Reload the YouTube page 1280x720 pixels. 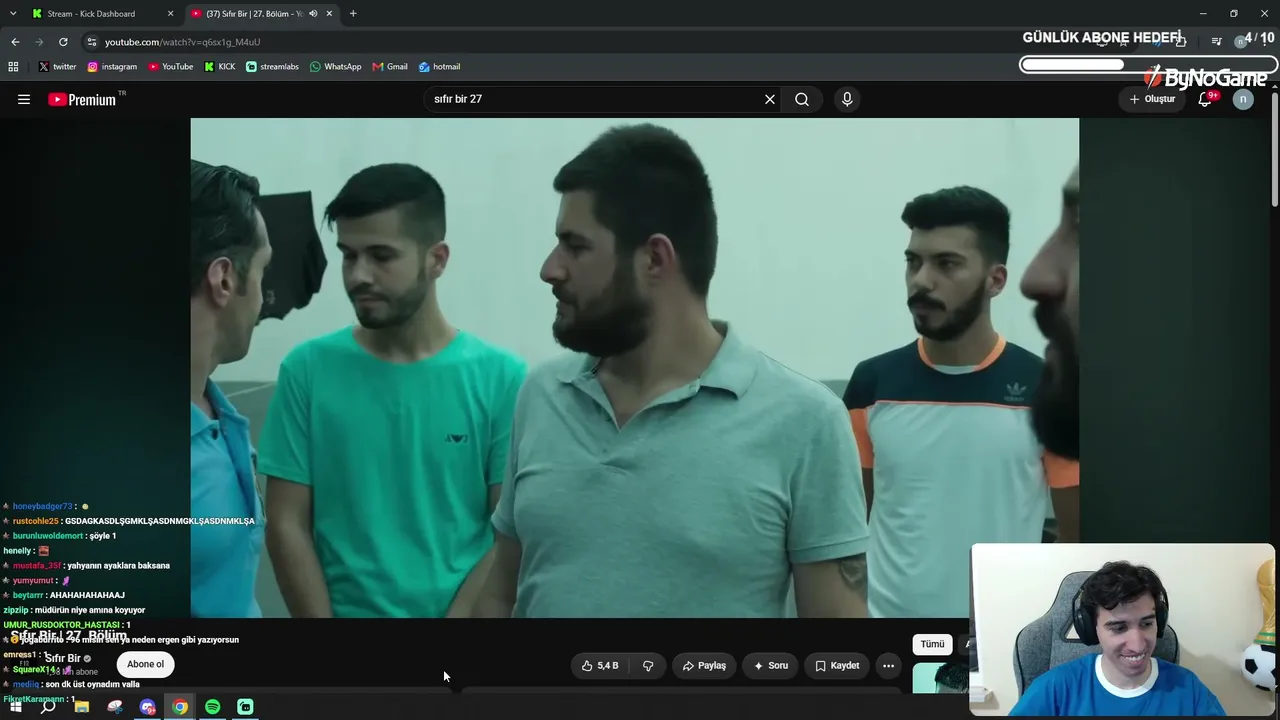63,42
